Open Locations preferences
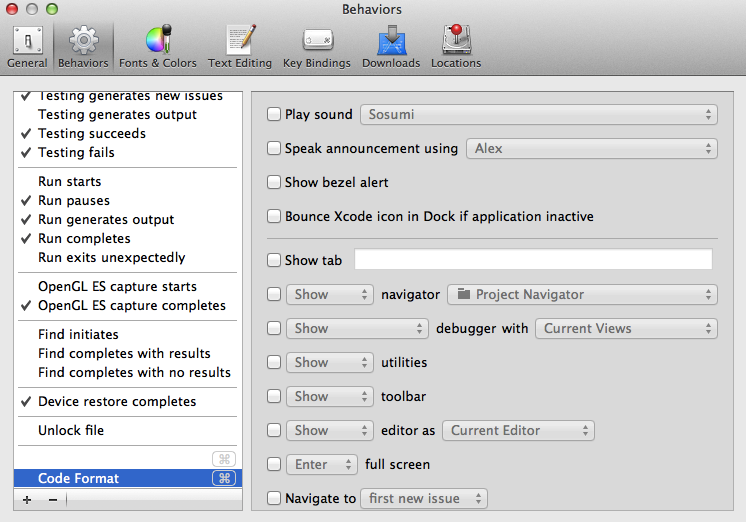This screenshot has width=746, height=522. 456,47
